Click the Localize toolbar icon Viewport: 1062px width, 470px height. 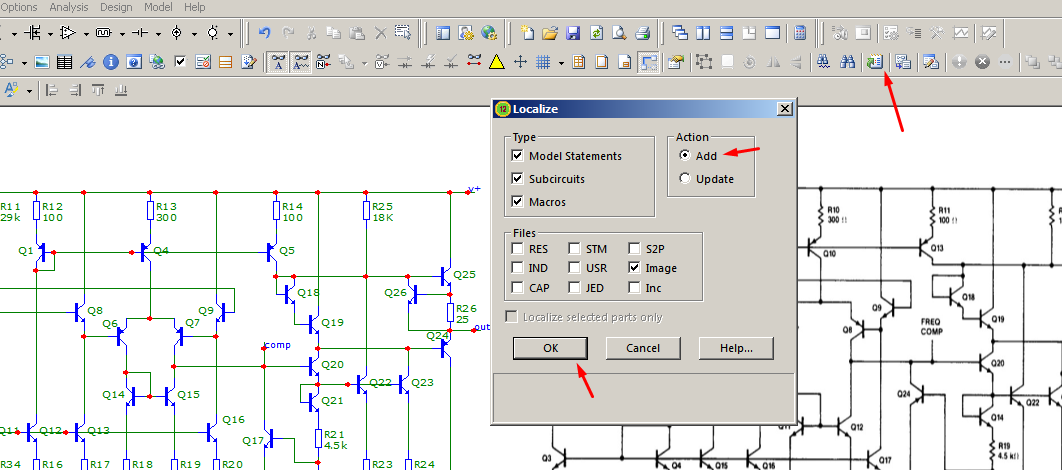[874, 62]
